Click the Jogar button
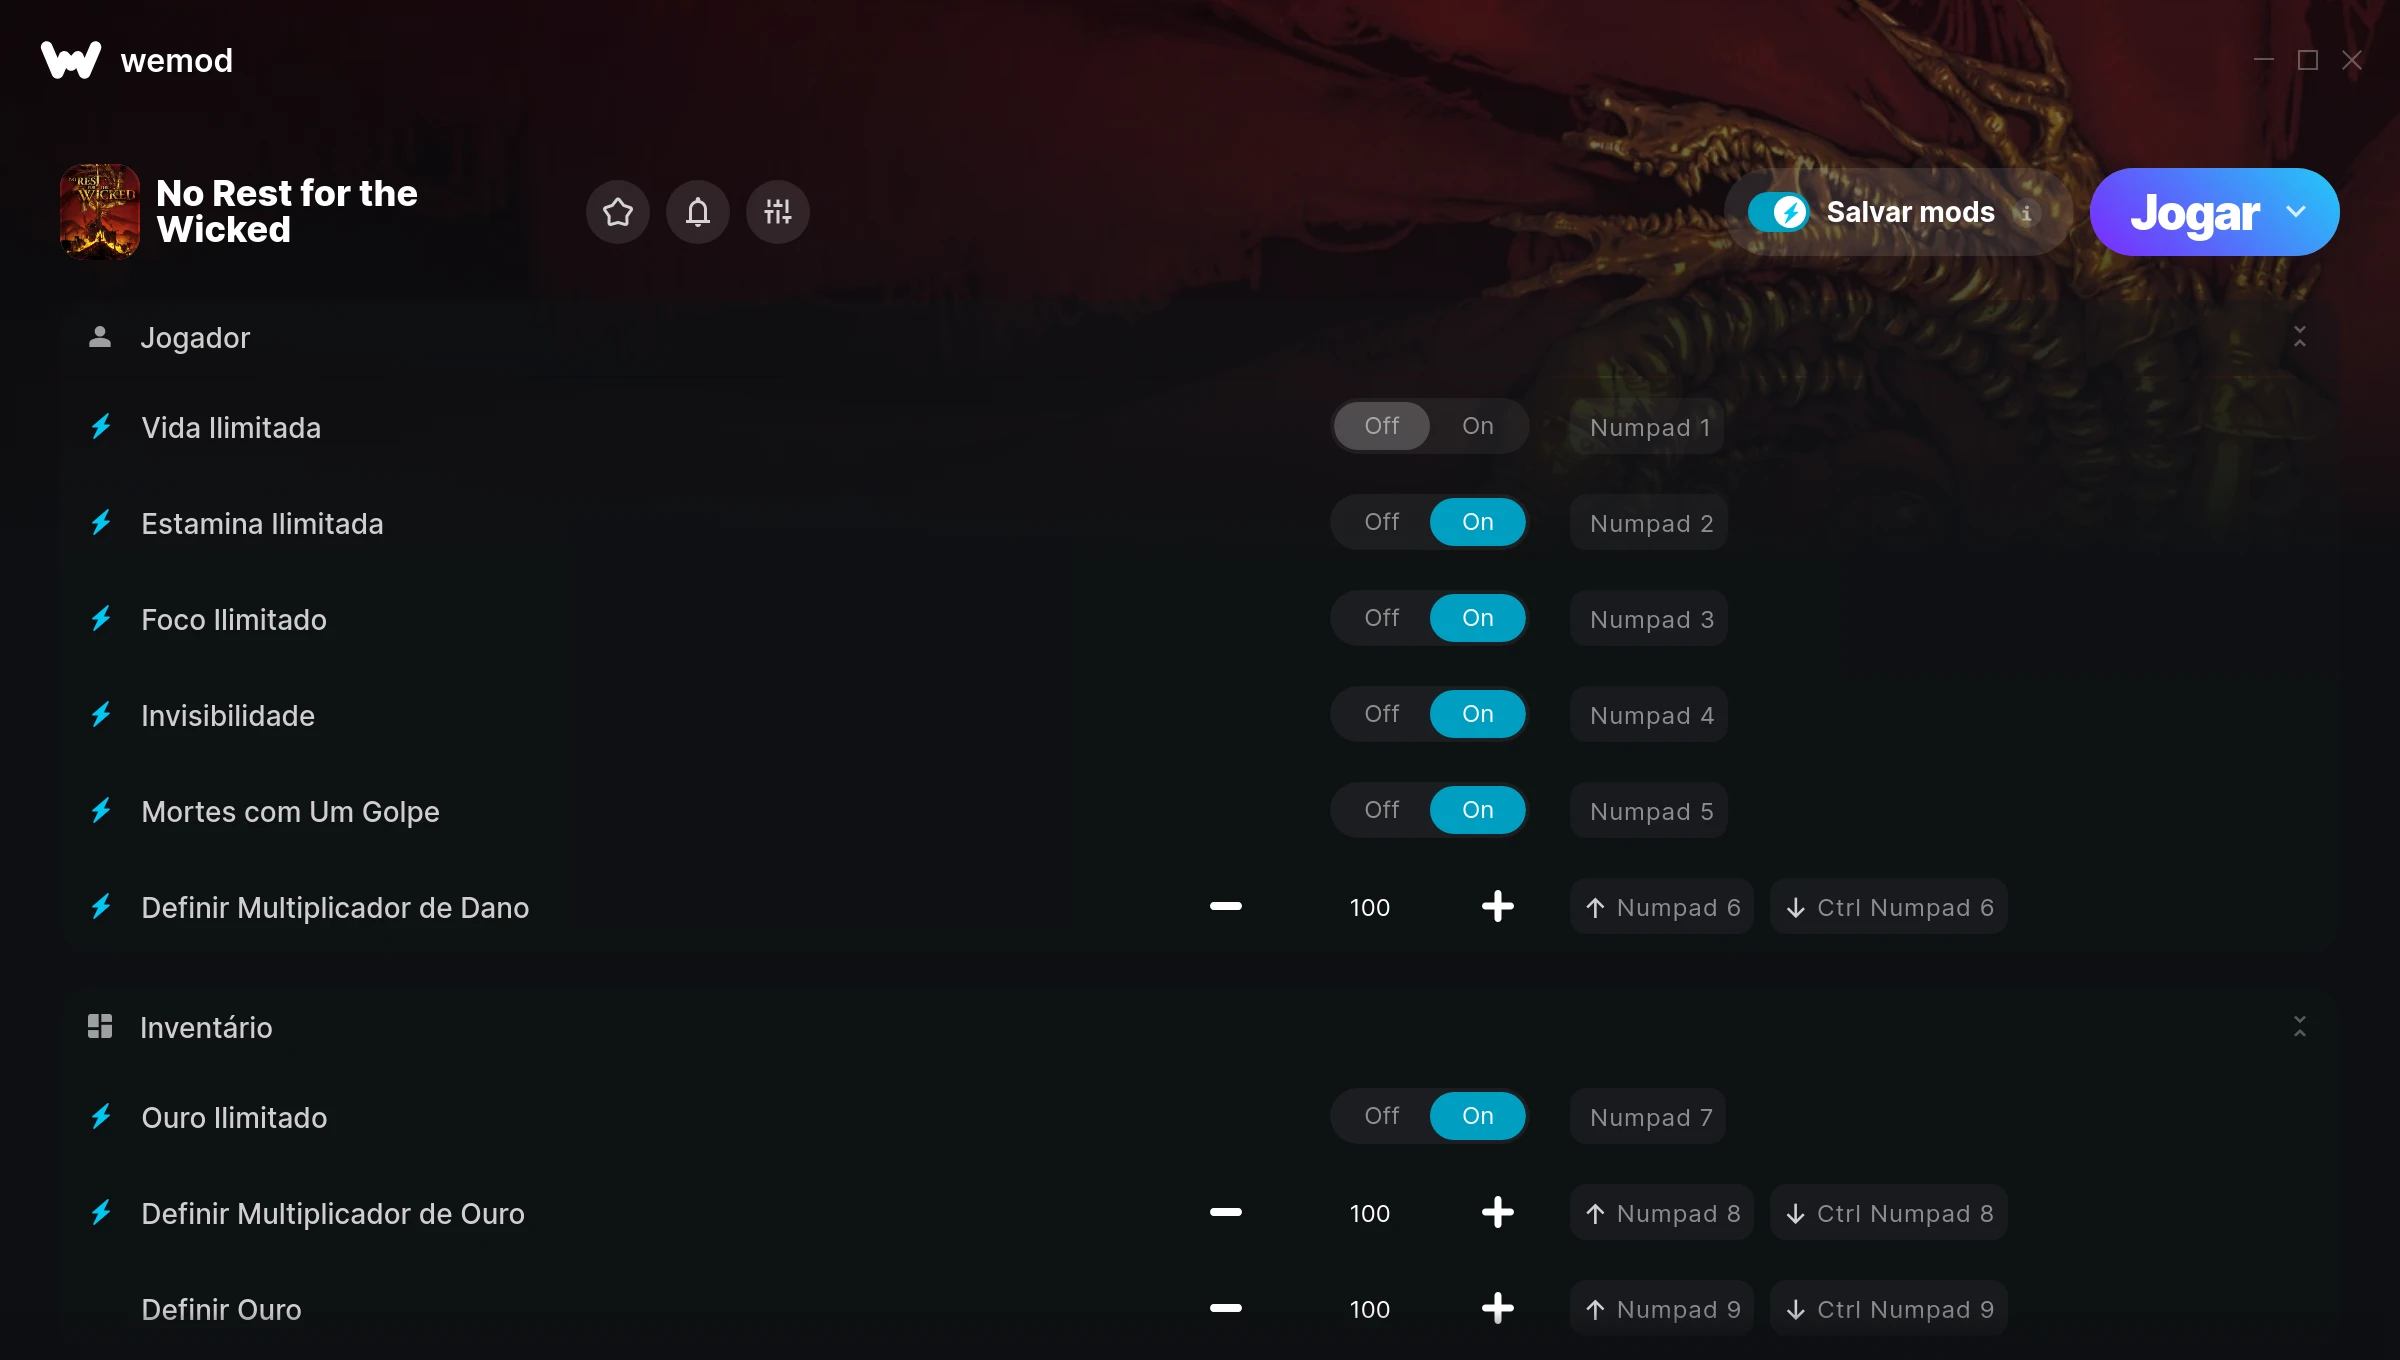The height and width of the screenshot is (1360, 2400). click(2194, 212)
